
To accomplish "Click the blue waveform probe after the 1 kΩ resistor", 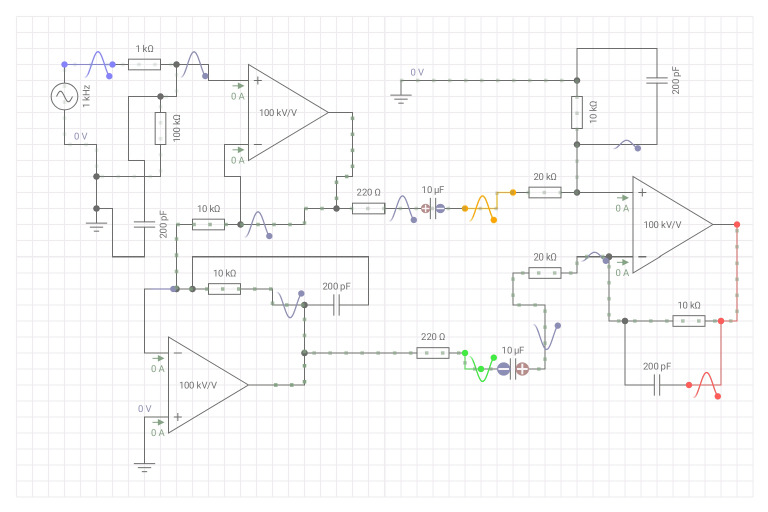I will click(x=194, y=64).
